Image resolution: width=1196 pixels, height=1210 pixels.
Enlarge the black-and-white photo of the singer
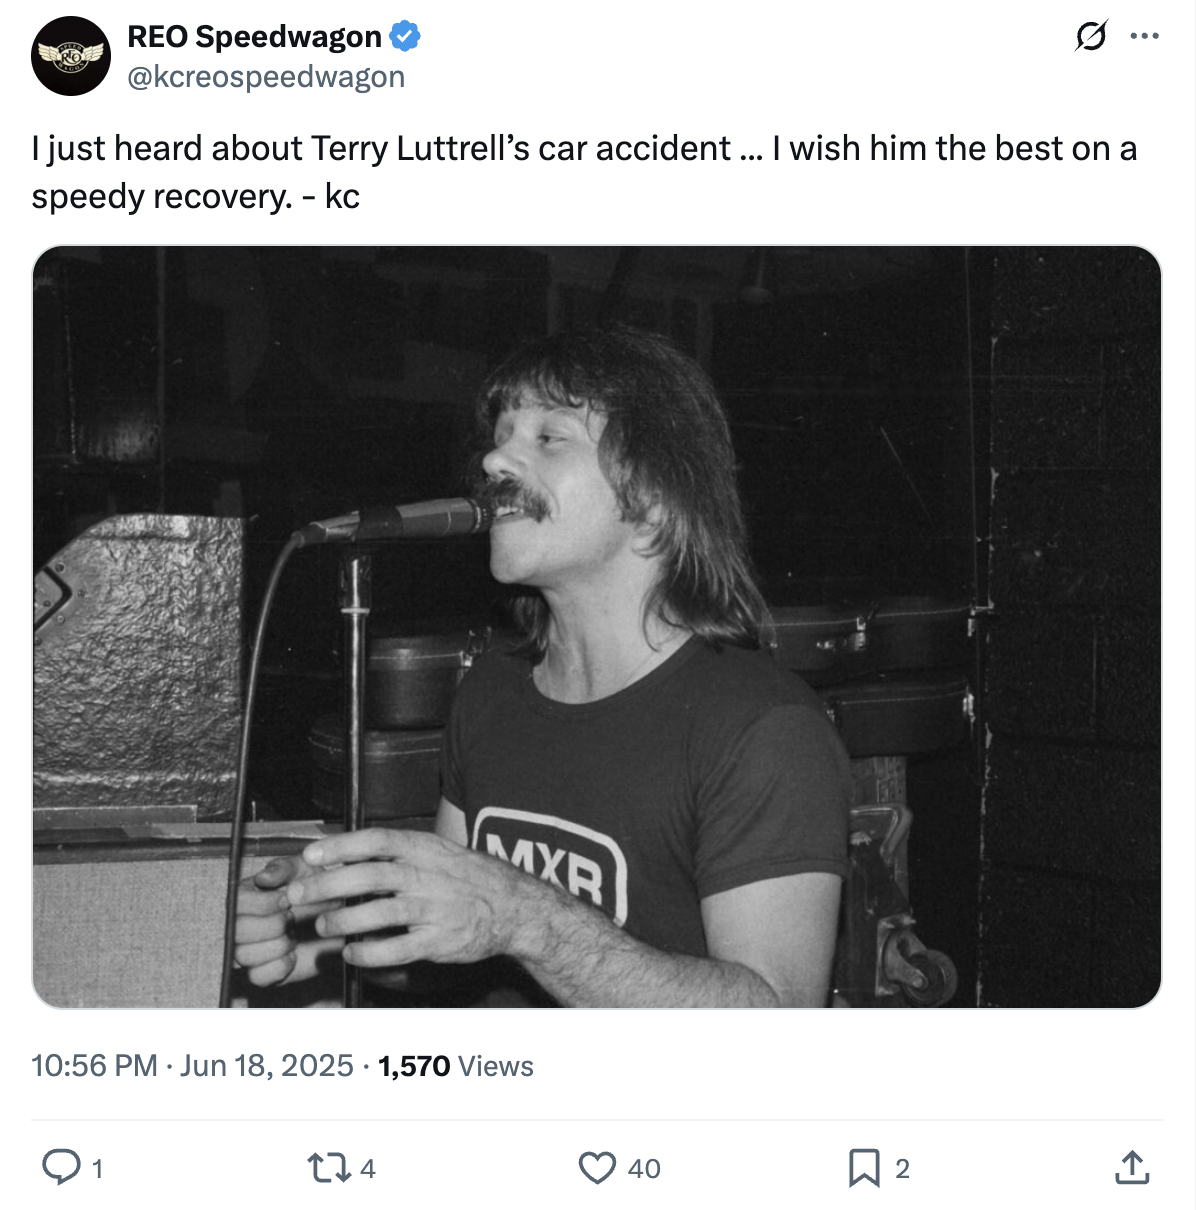click(x=597, y=627)
